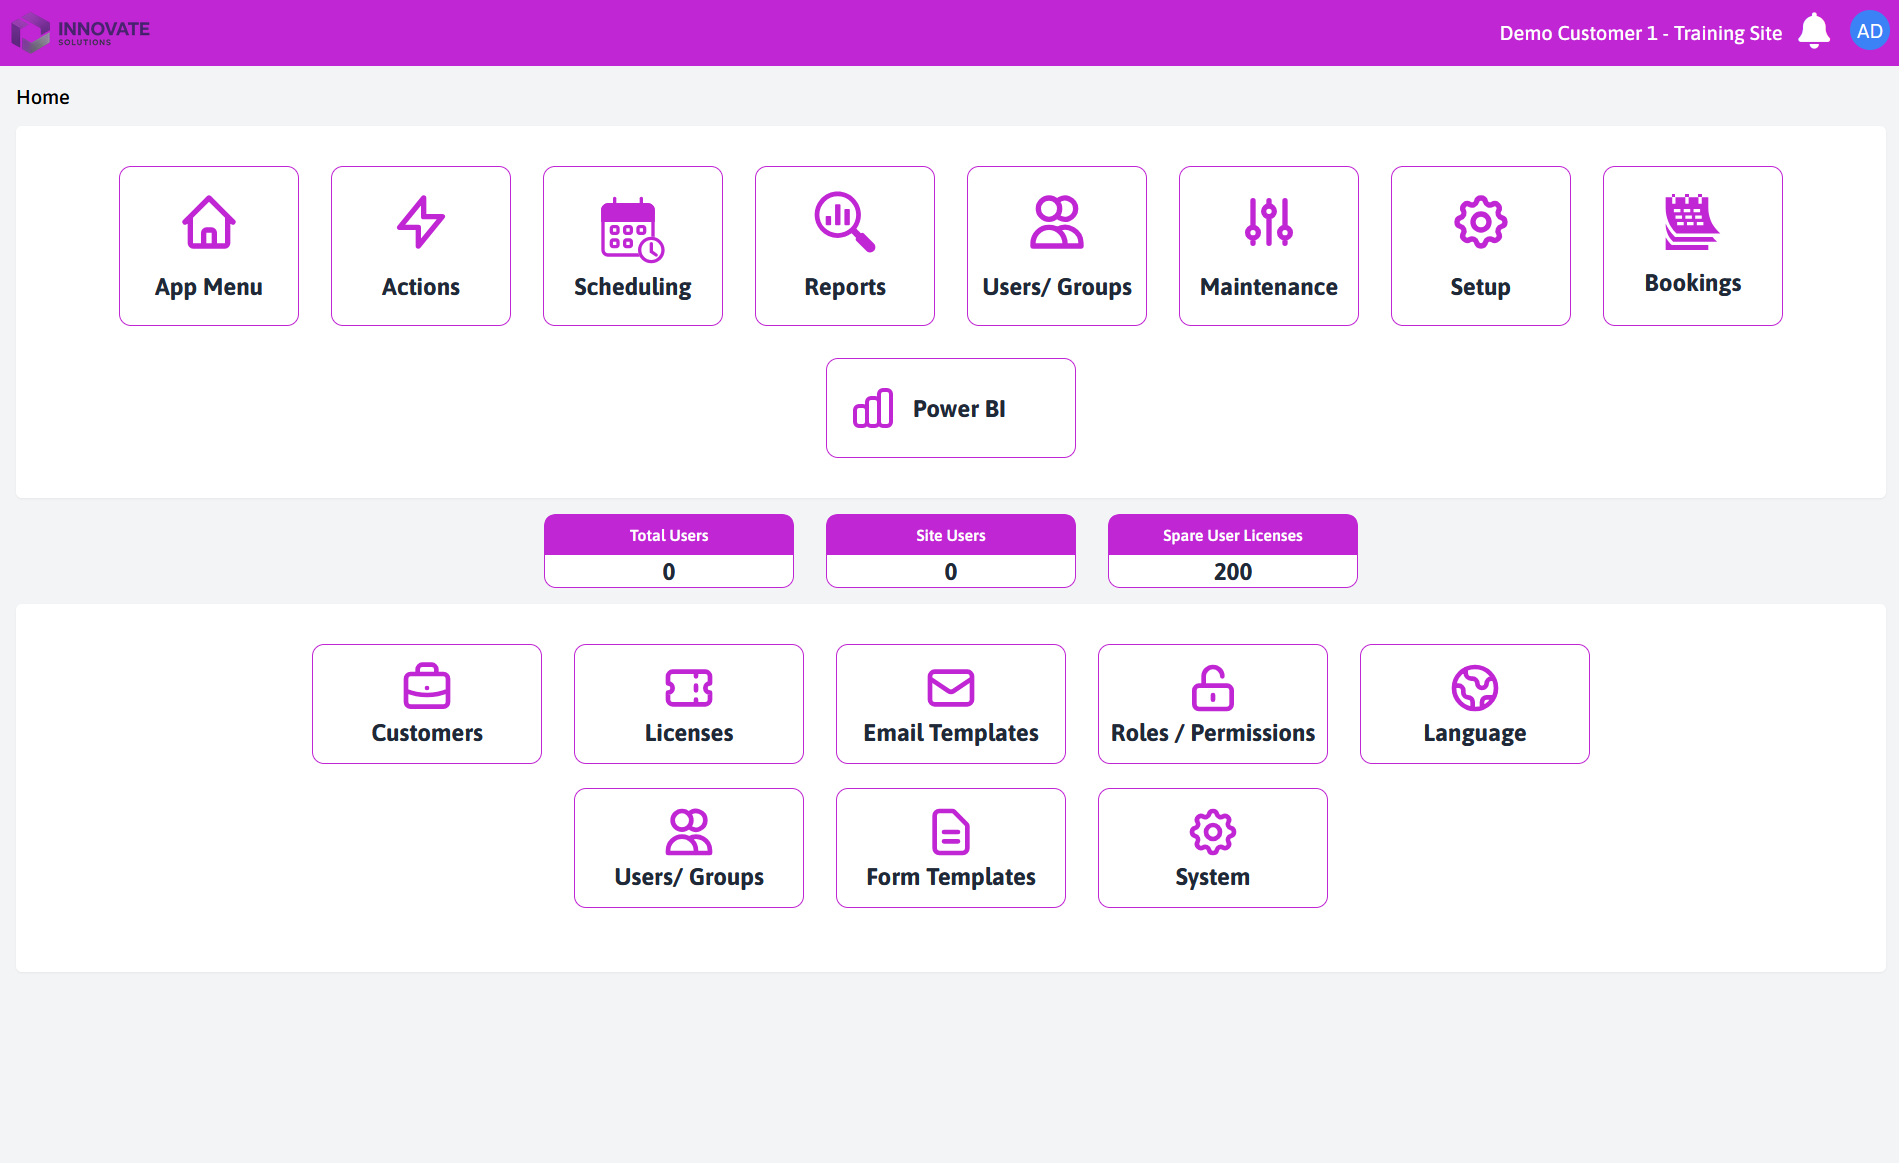
Task: Click the Innovate Solutions logo
Action: [80, 32]
